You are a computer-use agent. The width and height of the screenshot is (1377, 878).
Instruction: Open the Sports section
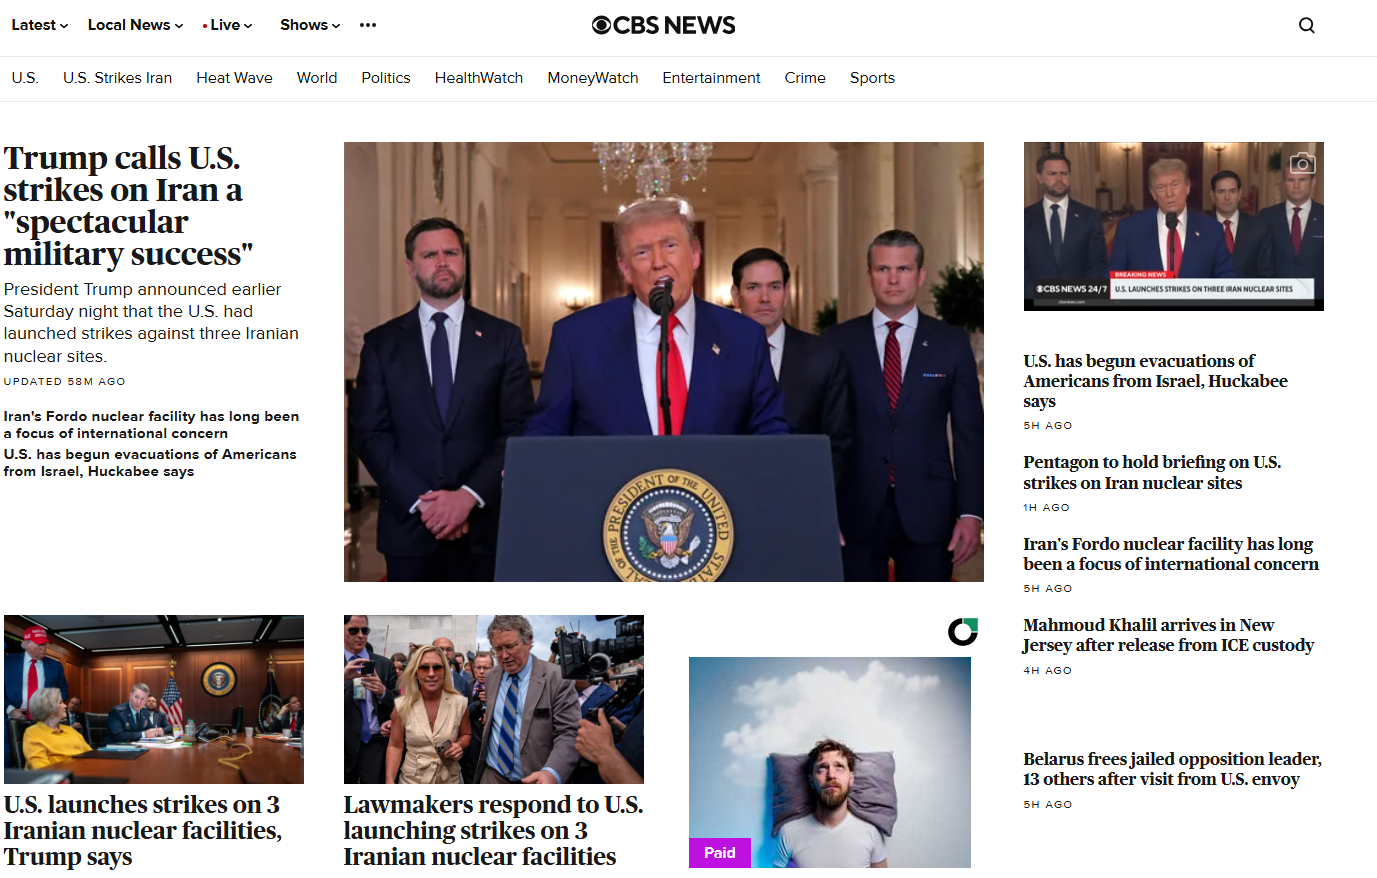point(872,78)
